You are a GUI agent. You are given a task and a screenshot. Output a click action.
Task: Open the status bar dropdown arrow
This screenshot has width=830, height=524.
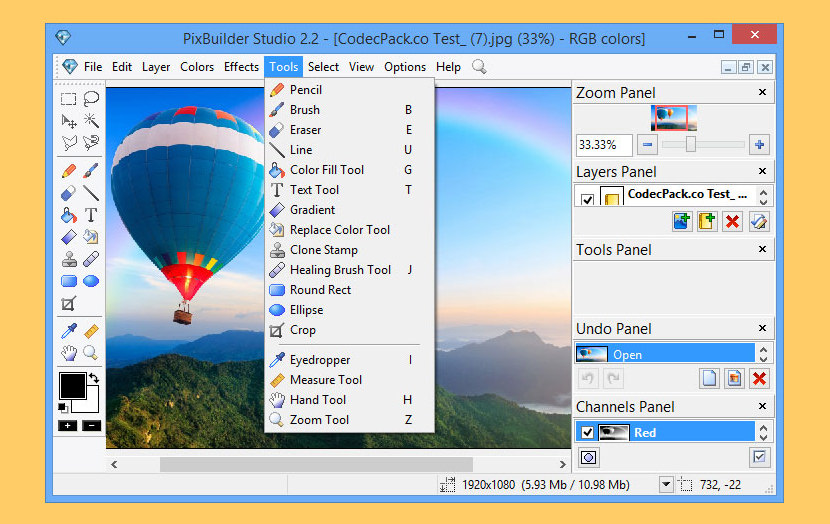pos(667,485)
